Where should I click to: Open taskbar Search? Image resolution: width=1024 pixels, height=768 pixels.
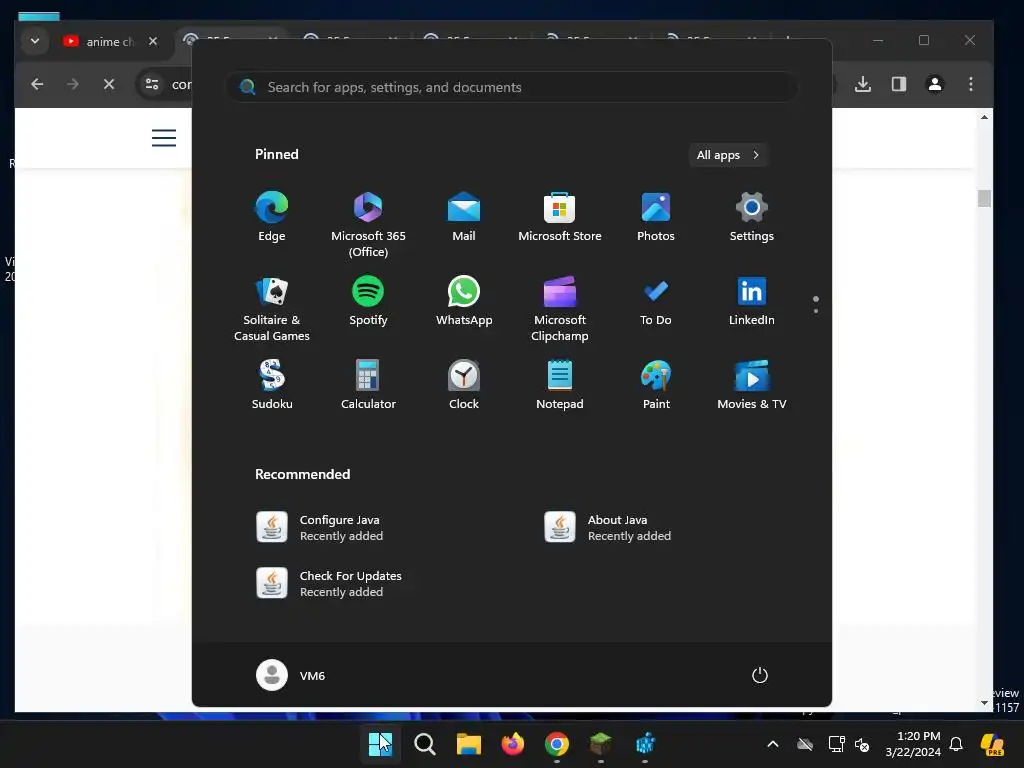click(x=424, y=743)
